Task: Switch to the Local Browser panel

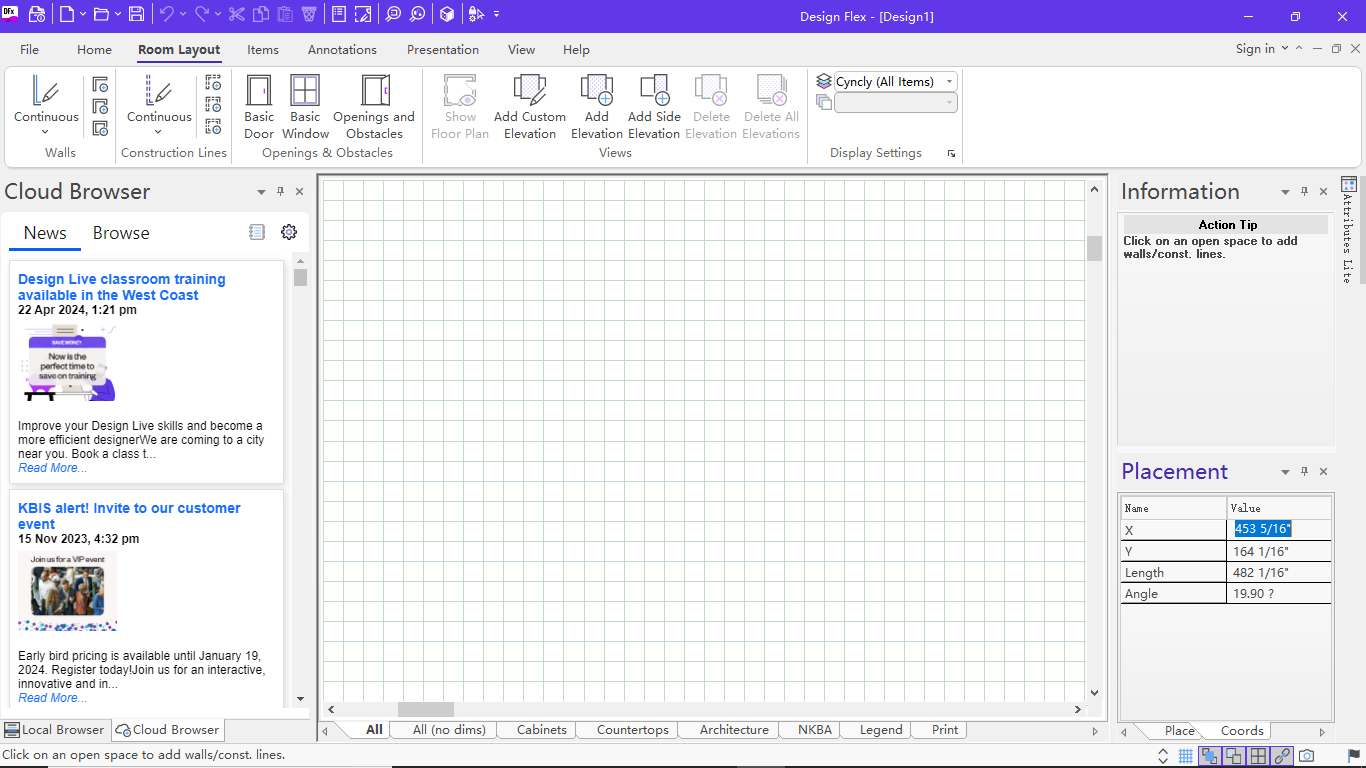Action: coord(54,730)
